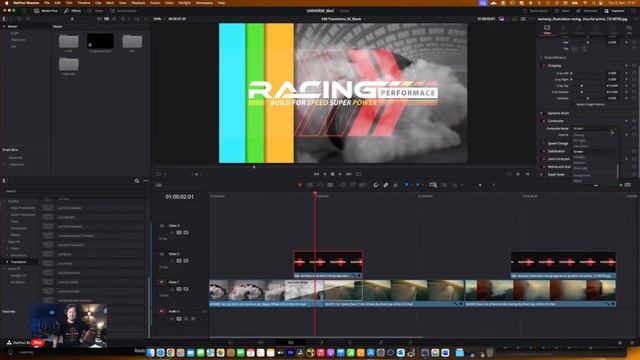Open the Video tab in Inspector
640x360 pixels.
(547, 29)
